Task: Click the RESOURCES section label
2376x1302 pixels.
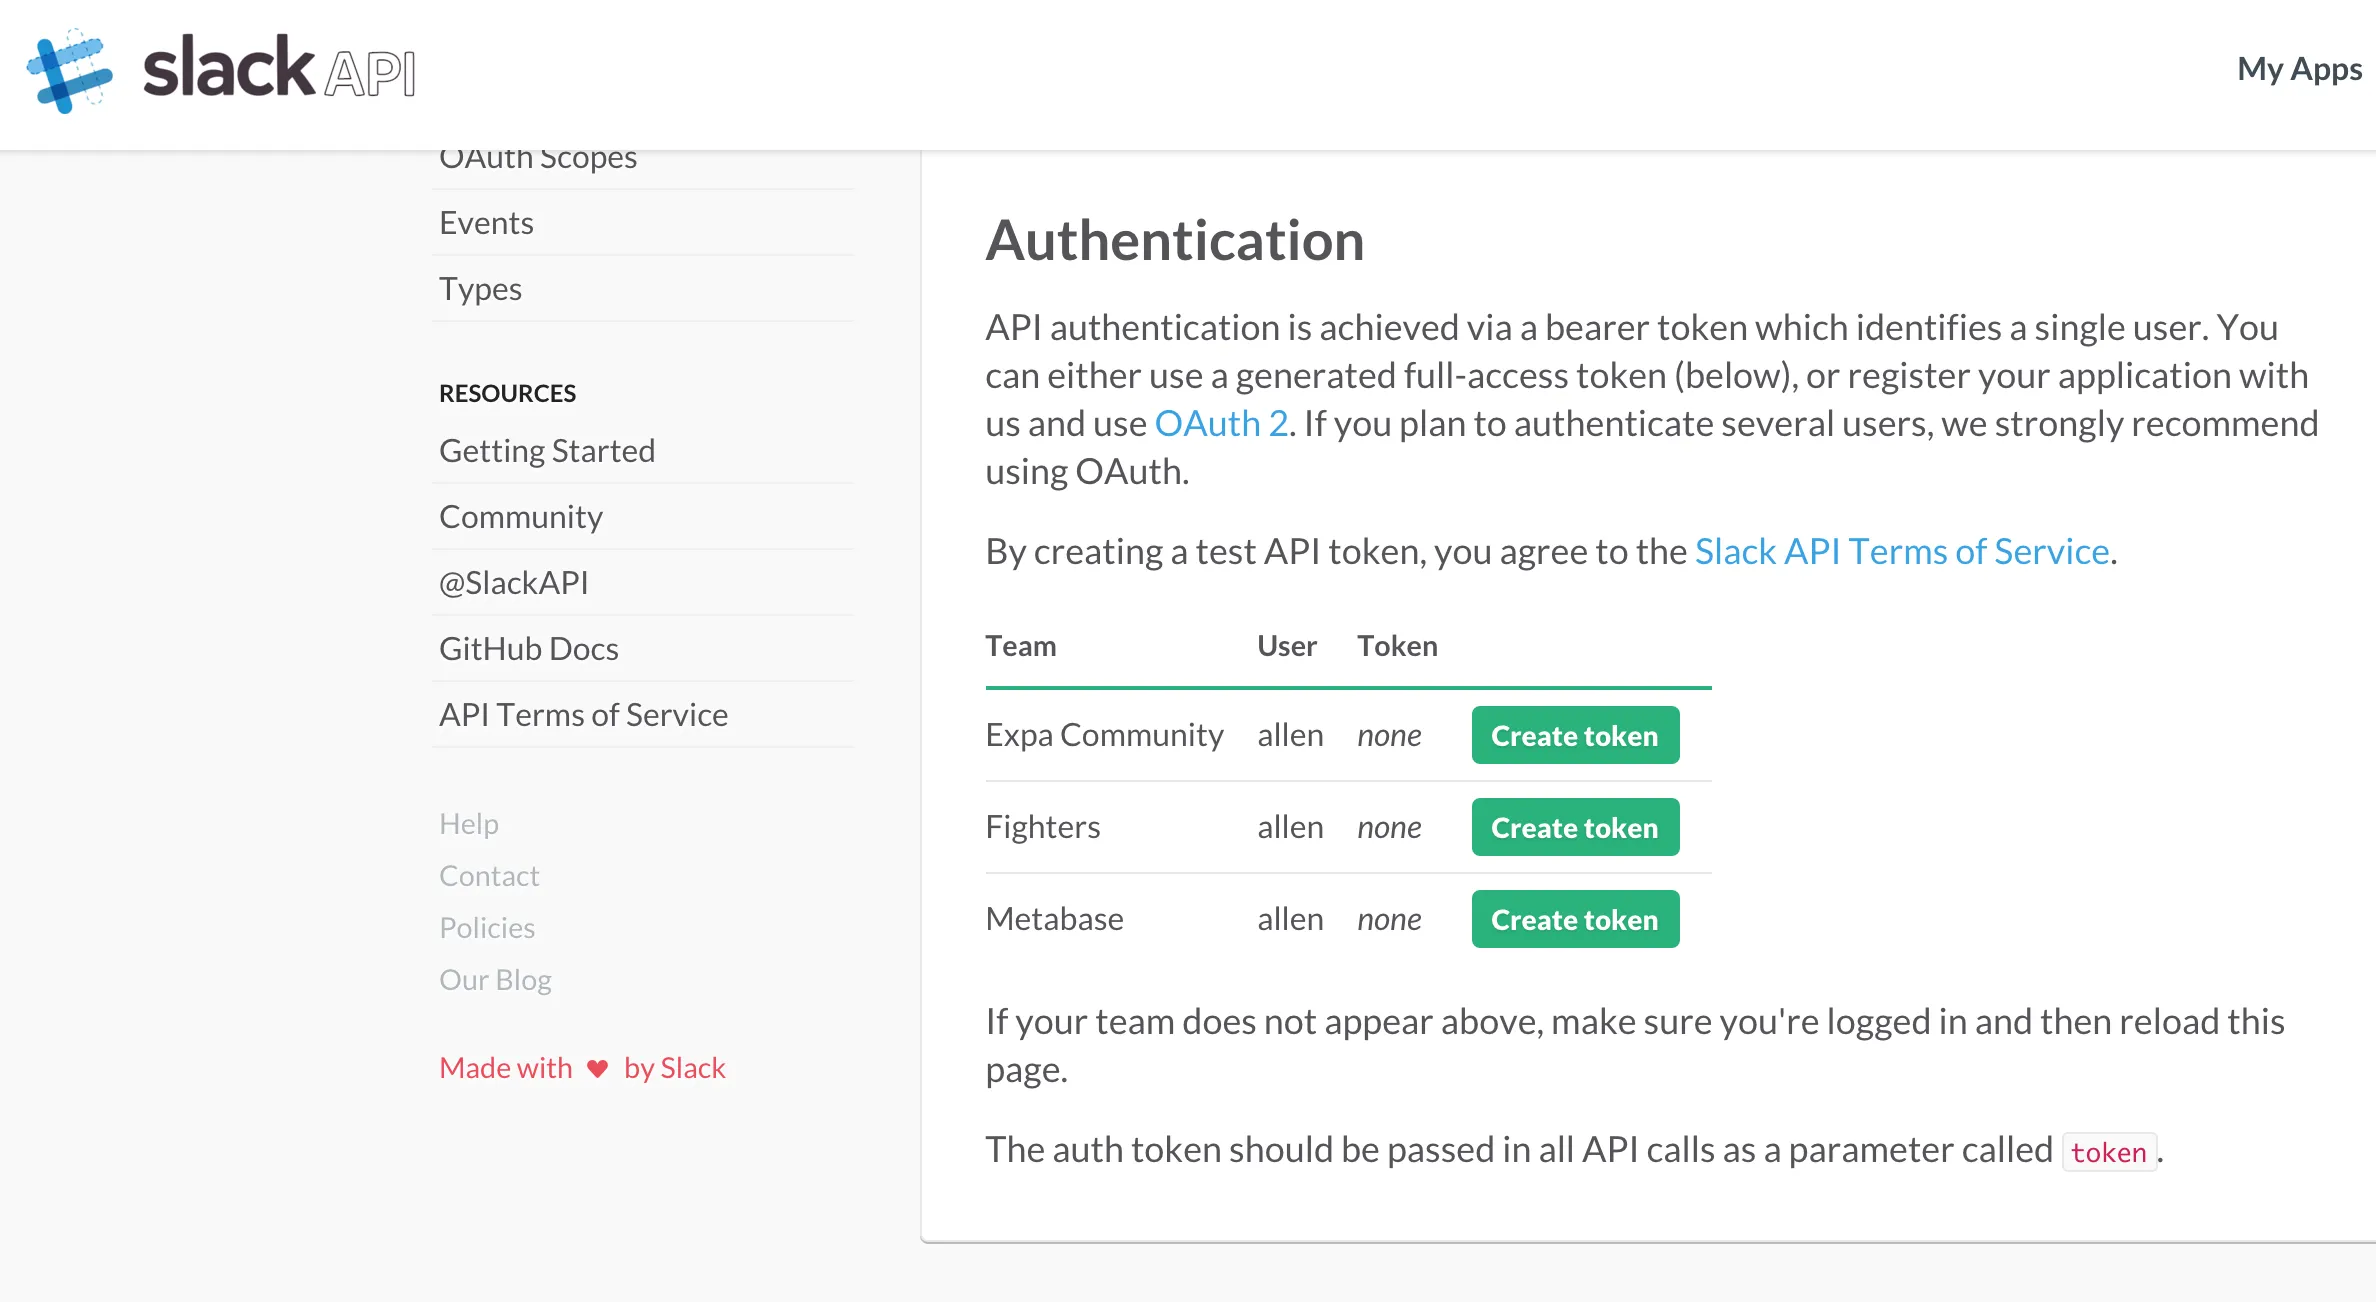Action: coord(507,393)
